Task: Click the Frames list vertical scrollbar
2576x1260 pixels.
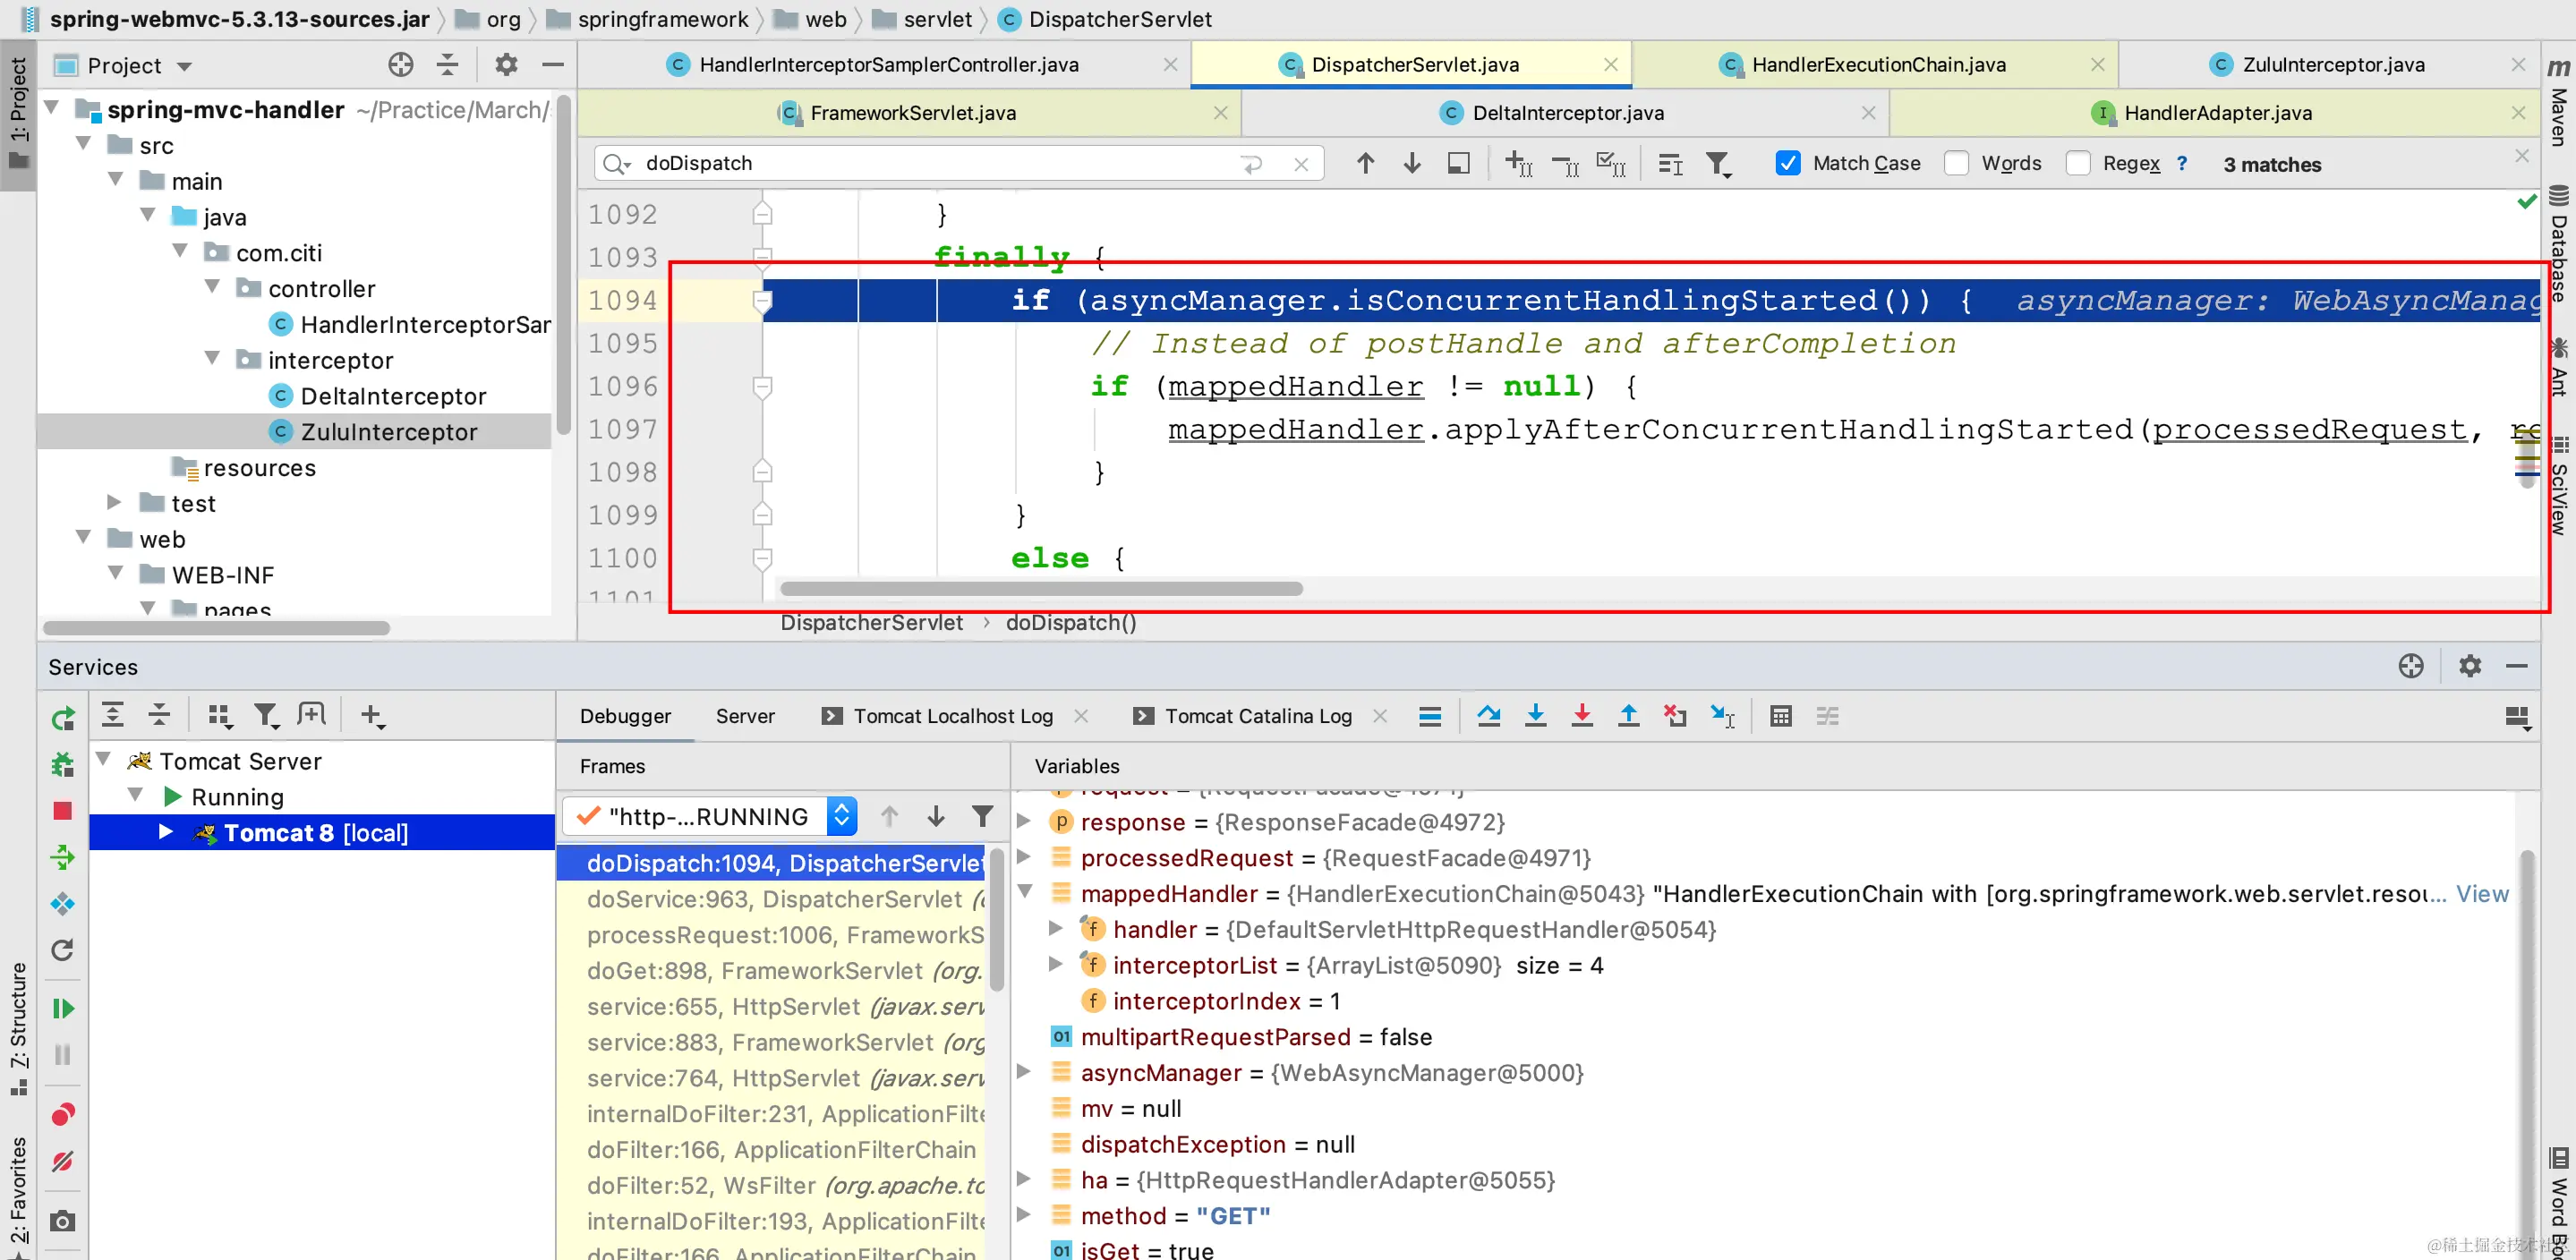Action: point(996,920)
